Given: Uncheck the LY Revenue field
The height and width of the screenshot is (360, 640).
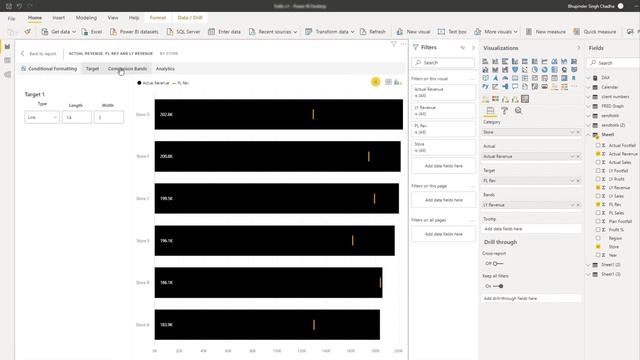Looking at the screenshot, I should [x=598, y=188].
